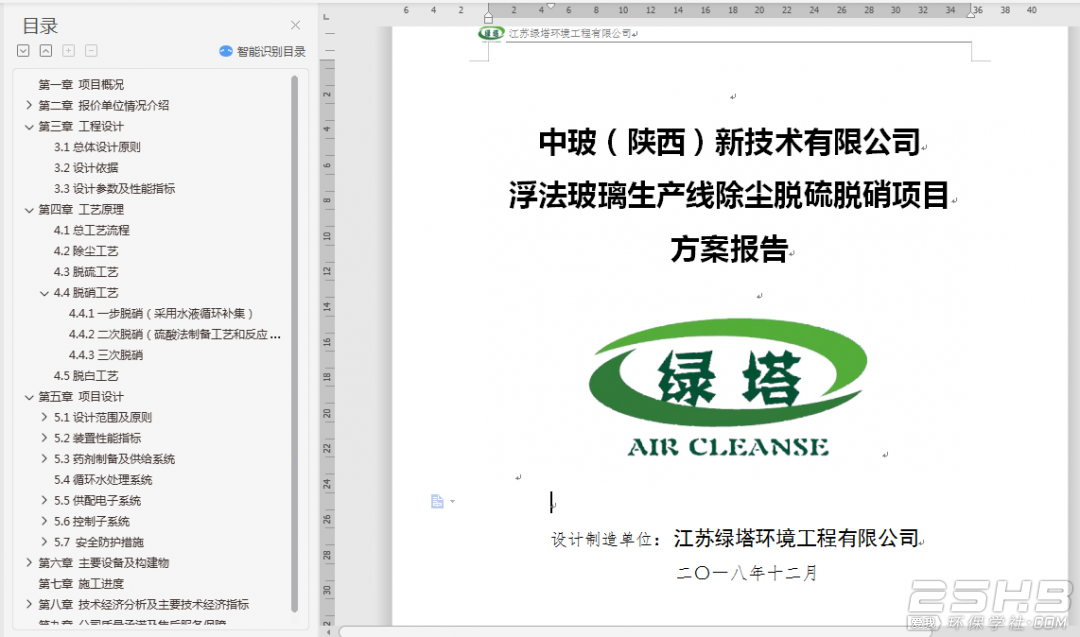This screenshot has width=1080, height=637.
Task: Click the collapse-all up-arrow icon under 目录
Action: pos(45,50)
